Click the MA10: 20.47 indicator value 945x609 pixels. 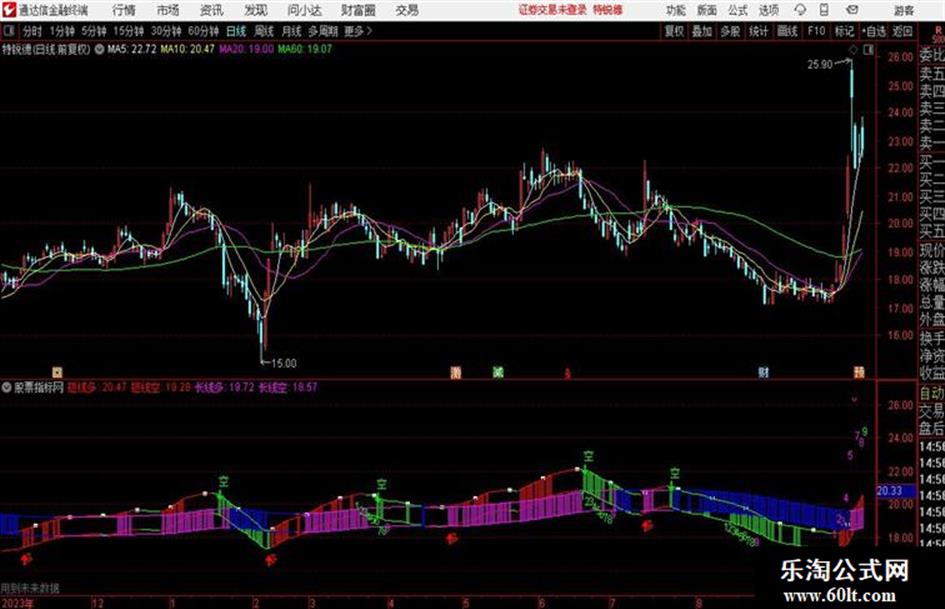tap(187, 49)
